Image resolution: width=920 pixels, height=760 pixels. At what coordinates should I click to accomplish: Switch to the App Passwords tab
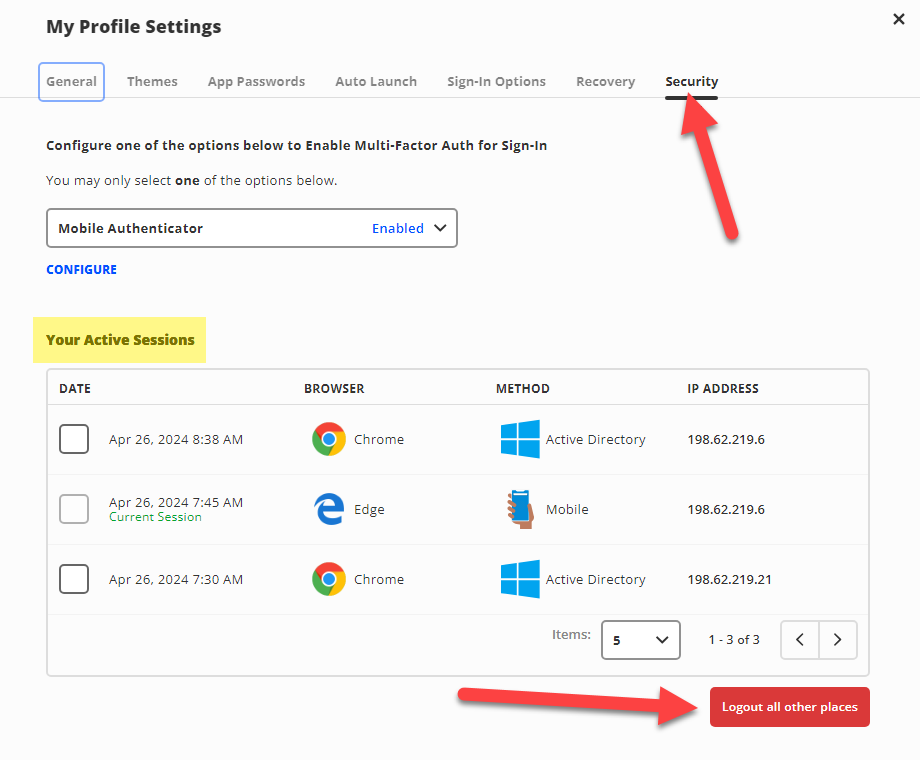(256, 82)
